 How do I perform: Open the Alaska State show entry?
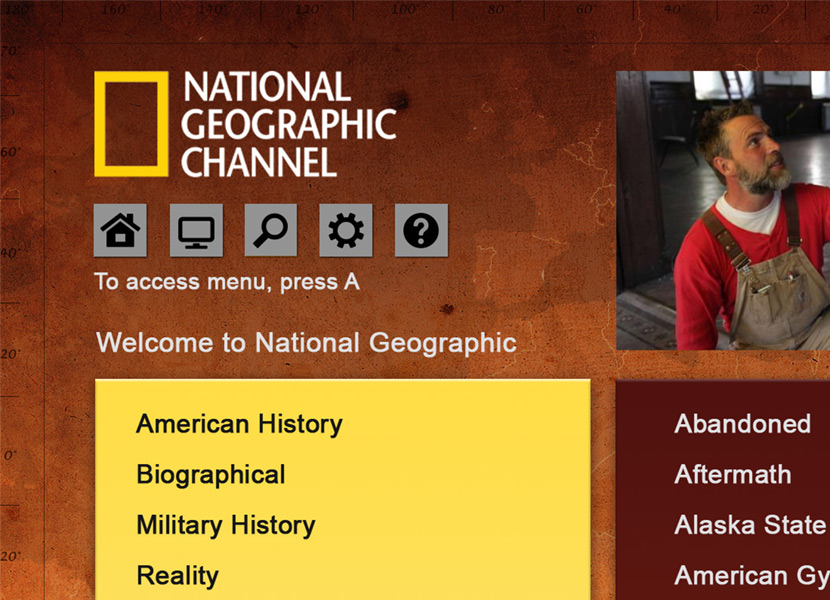(x=750, y=525)
